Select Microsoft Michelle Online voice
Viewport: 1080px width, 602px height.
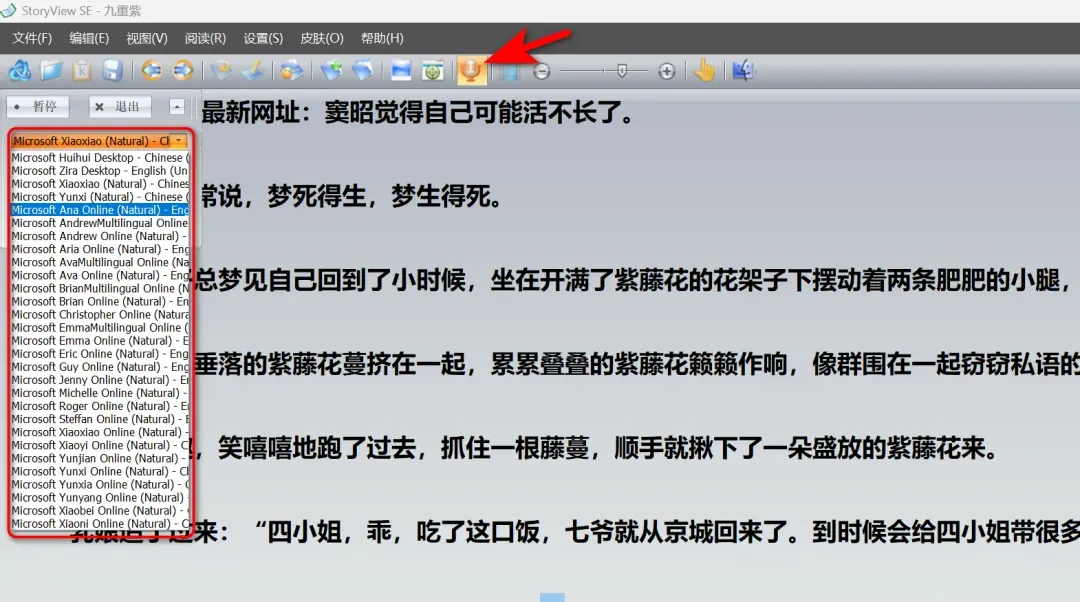100,393
